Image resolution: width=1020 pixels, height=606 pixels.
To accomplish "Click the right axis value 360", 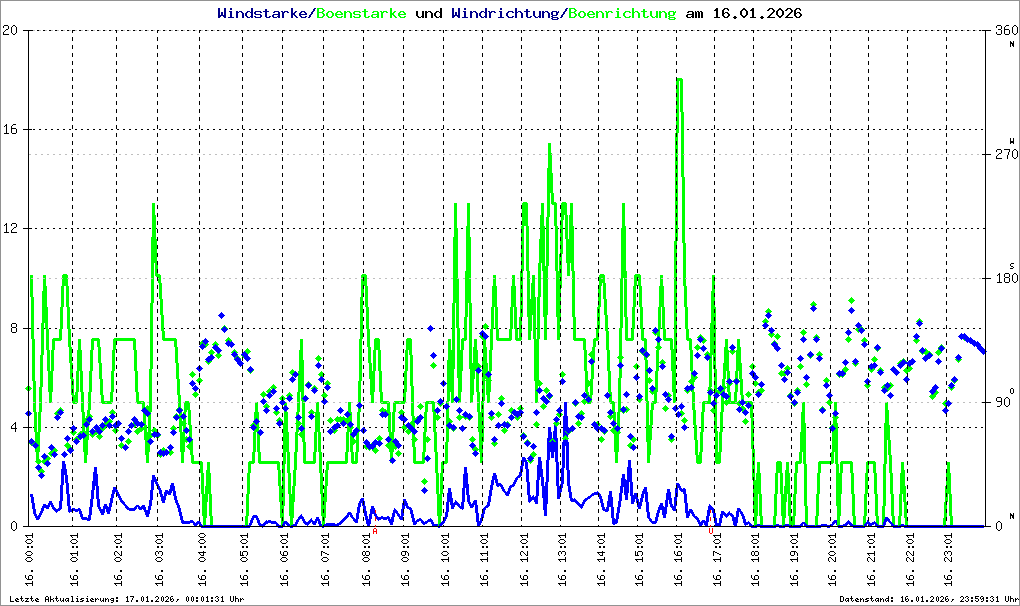I will [1006, 30].
